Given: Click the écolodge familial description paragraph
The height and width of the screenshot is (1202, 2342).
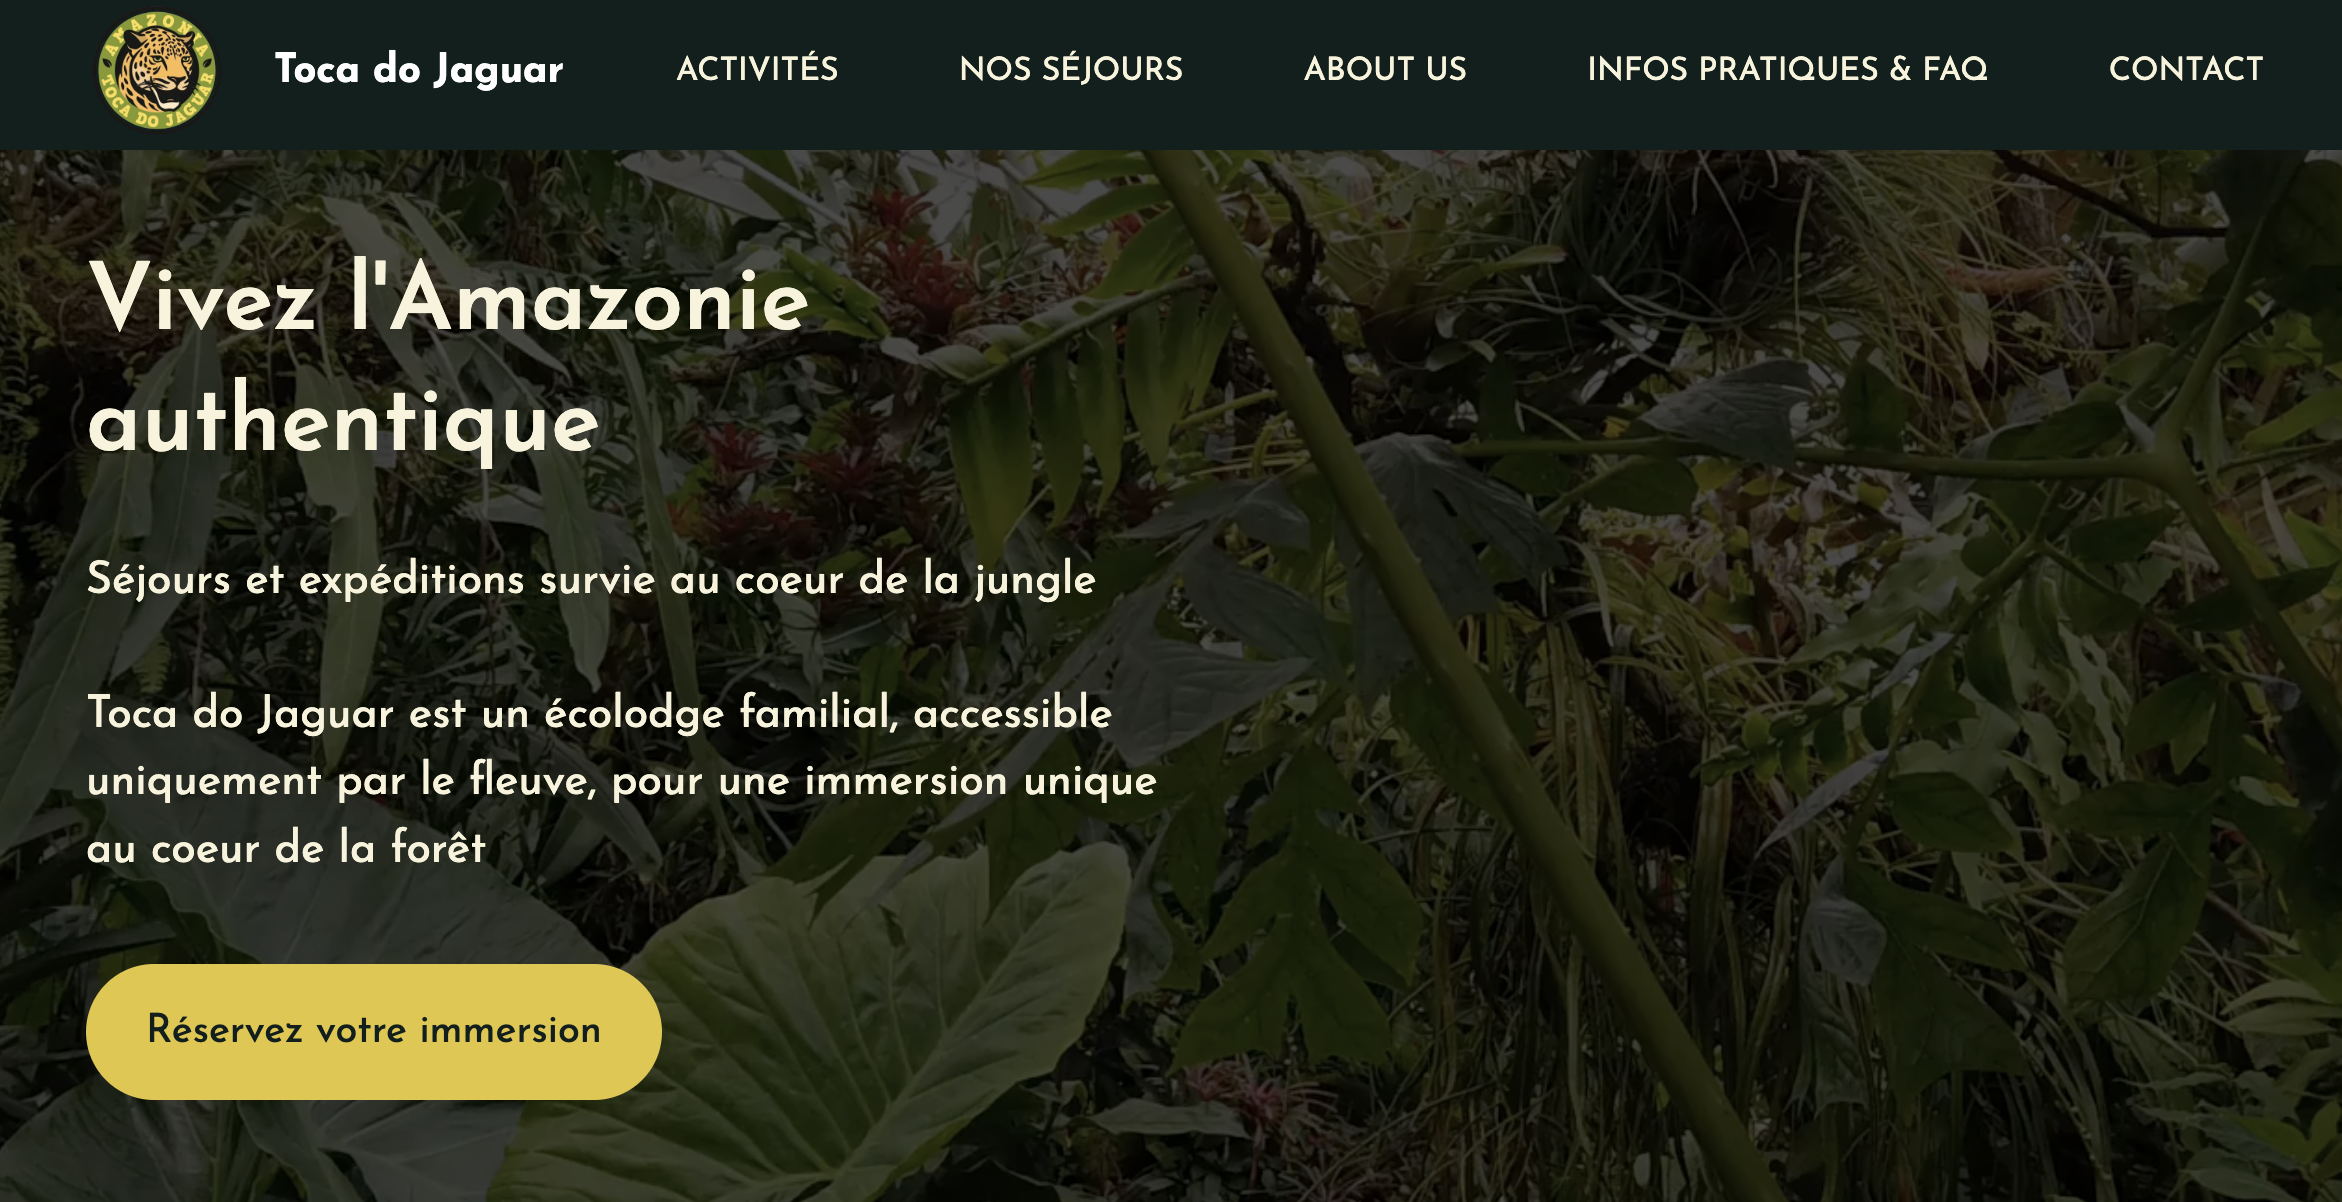Looking at the screenshot, I should point(622,780).
